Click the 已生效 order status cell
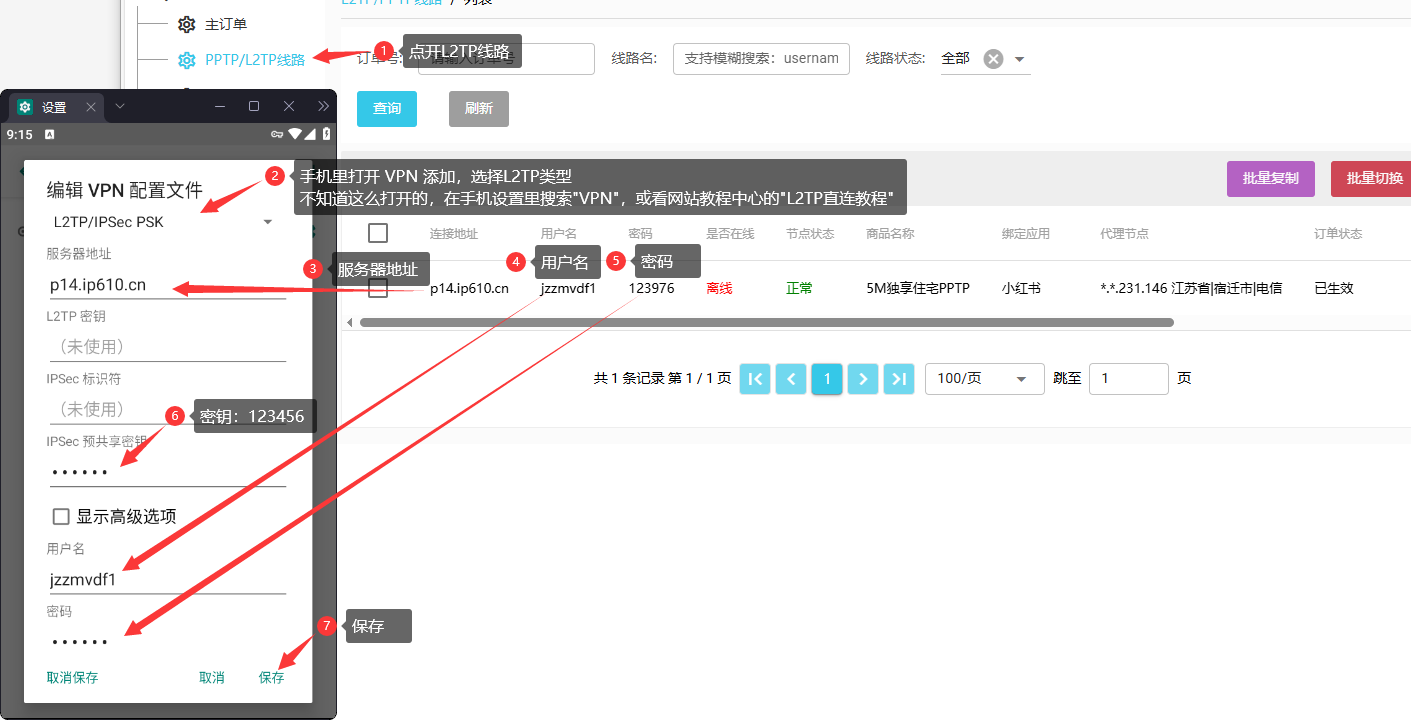Image resolution: width=1411 pixels, height=720 pixels. tap(1334, 288)
